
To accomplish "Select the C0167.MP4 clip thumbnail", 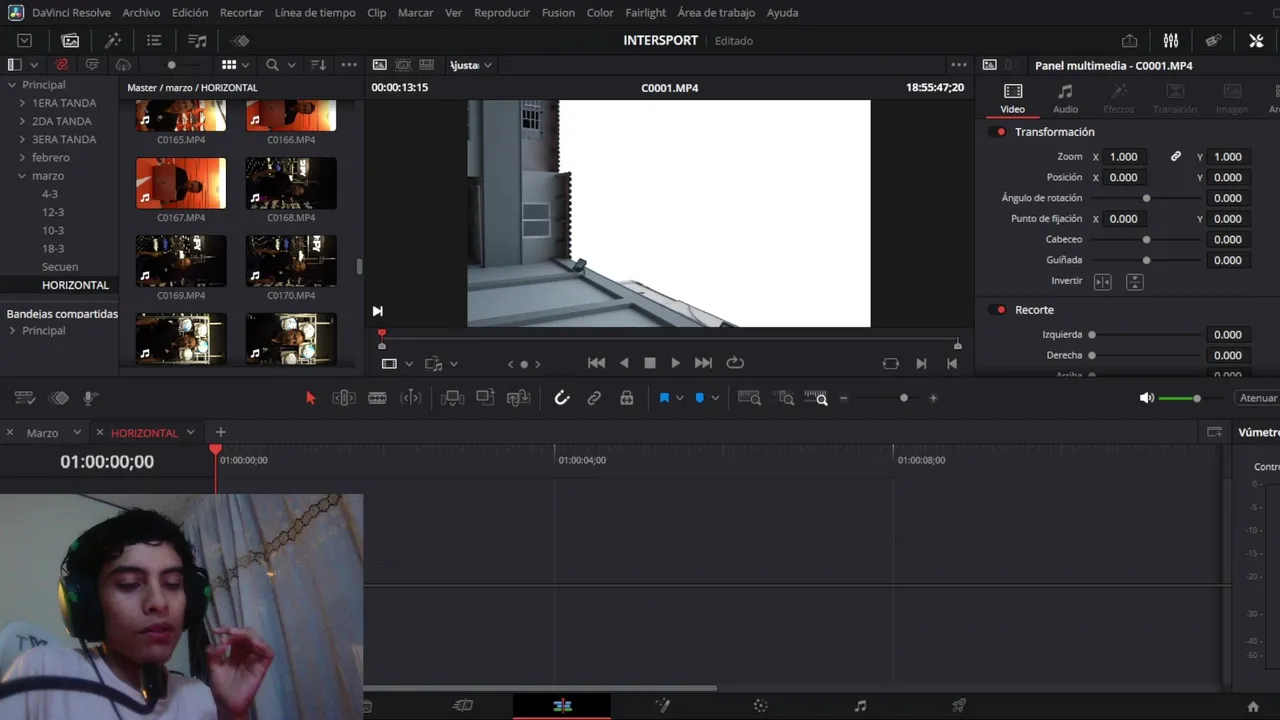I will [x=181, y=183].
